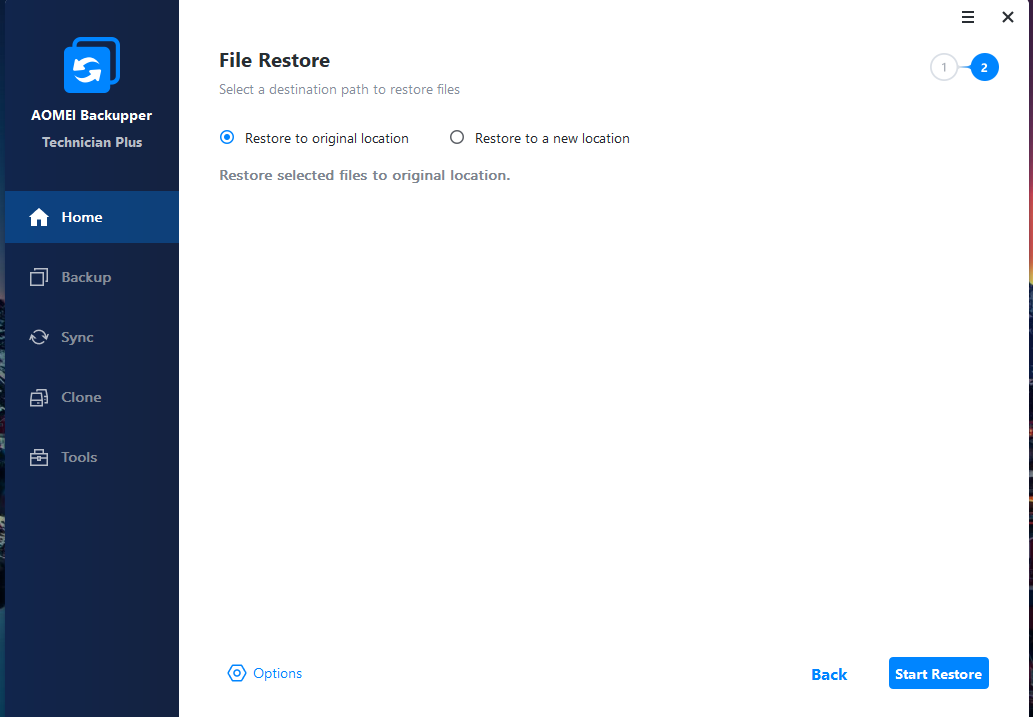
Task: Go to step 1 in the progress indicator
Action: (943, 68)
